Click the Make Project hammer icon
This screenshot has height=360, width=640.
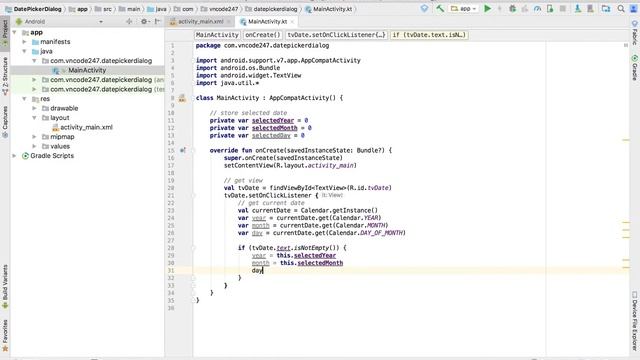coord(440,9)
